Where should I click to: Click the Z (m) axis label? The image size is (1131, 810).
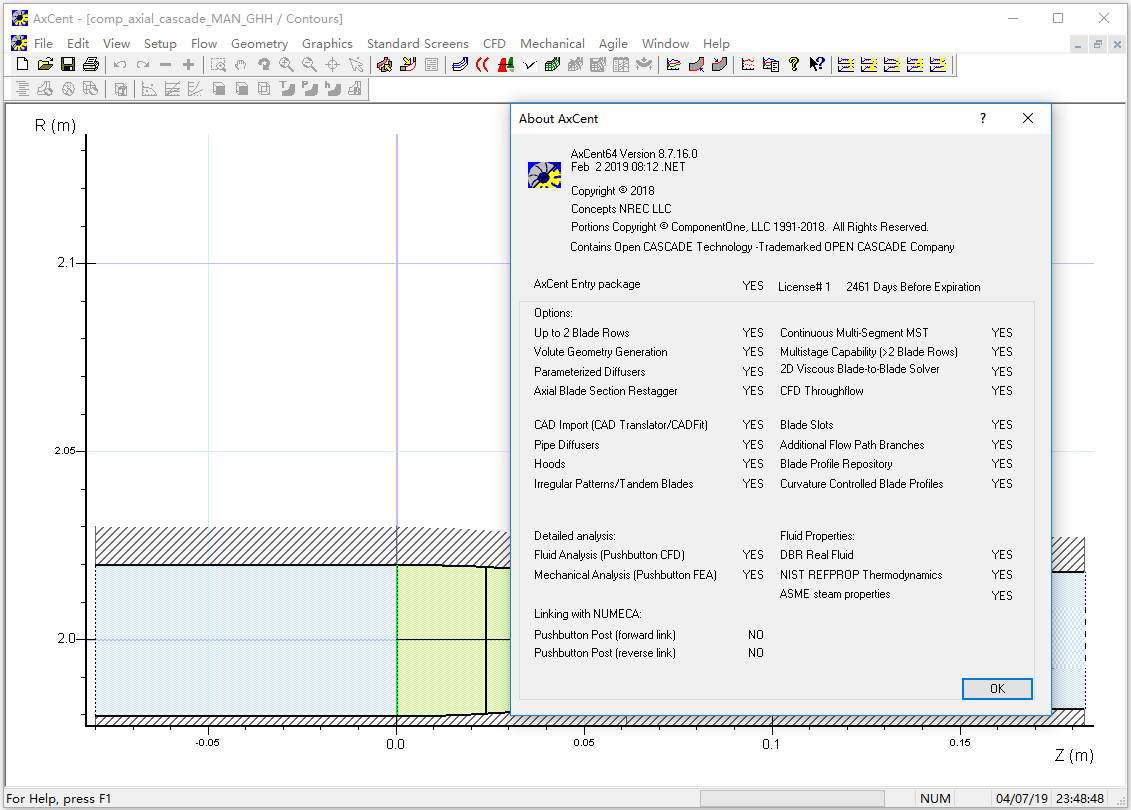coord(1074,755)
